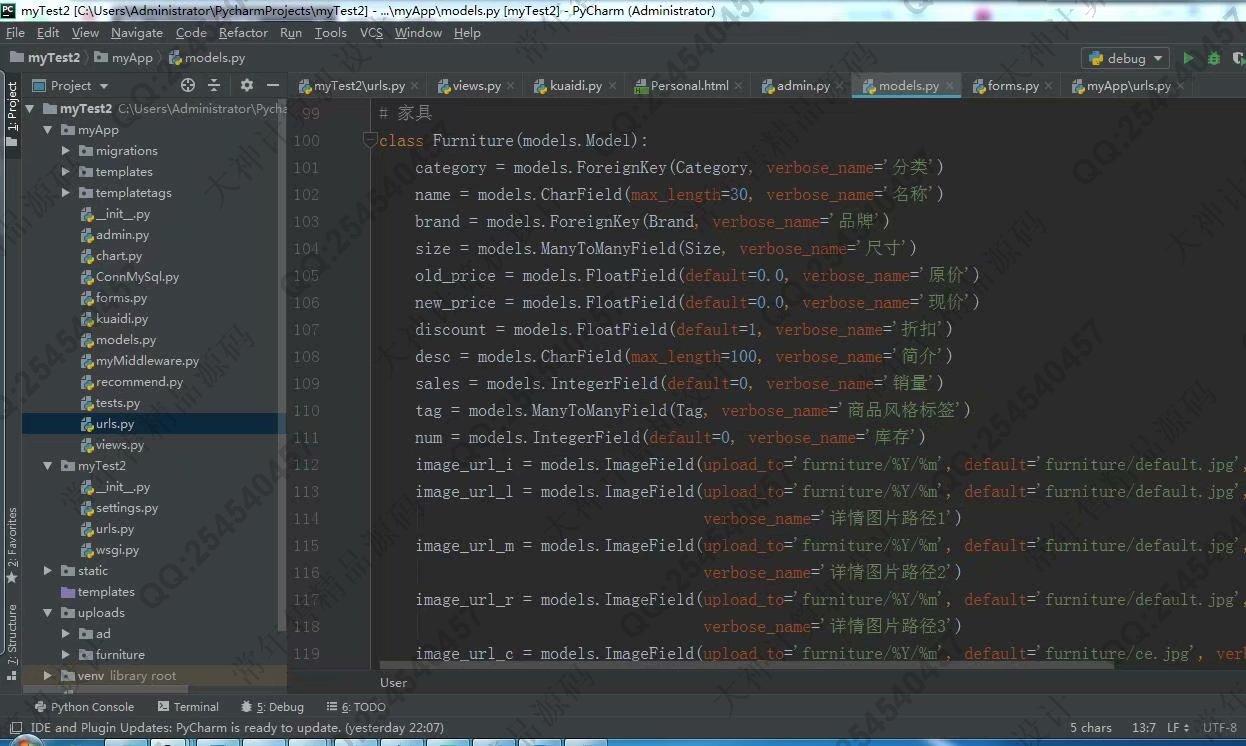Expand the furniture folder arrow under uploads

65,655
